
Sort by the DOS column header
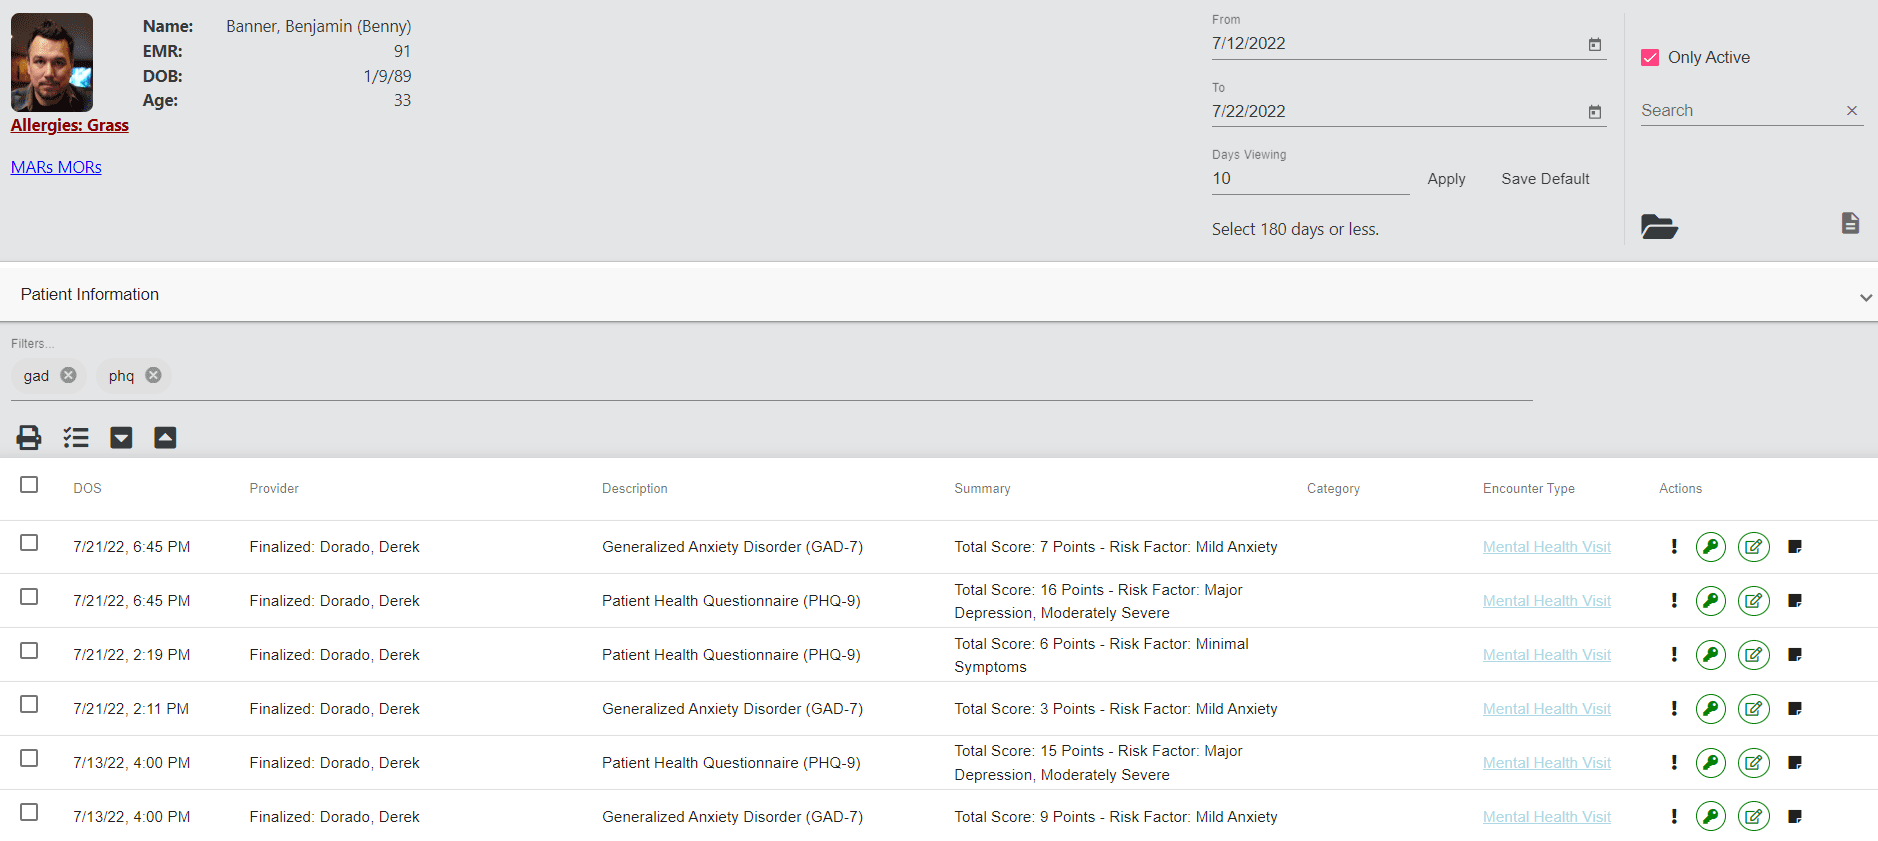tap(87, 489)
